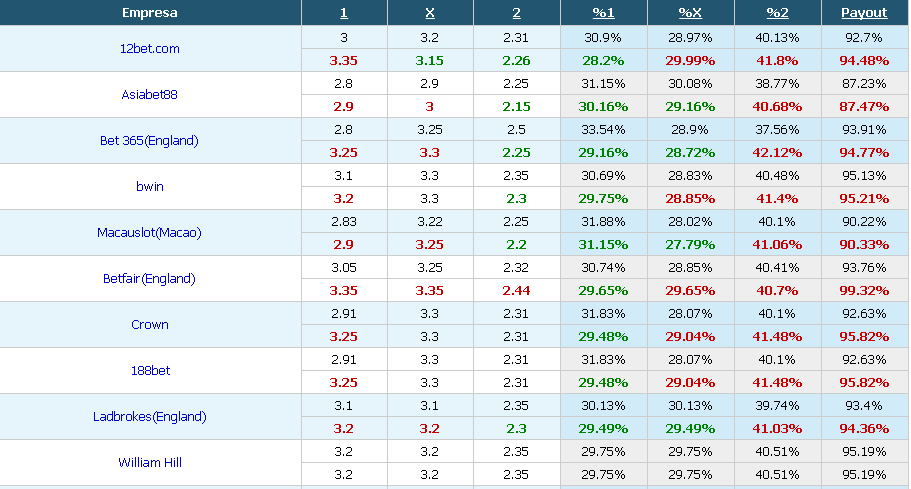The width and height of the screenshot is (911, 489).
Task: Open the Betfair(England) link
Action: 149,278
